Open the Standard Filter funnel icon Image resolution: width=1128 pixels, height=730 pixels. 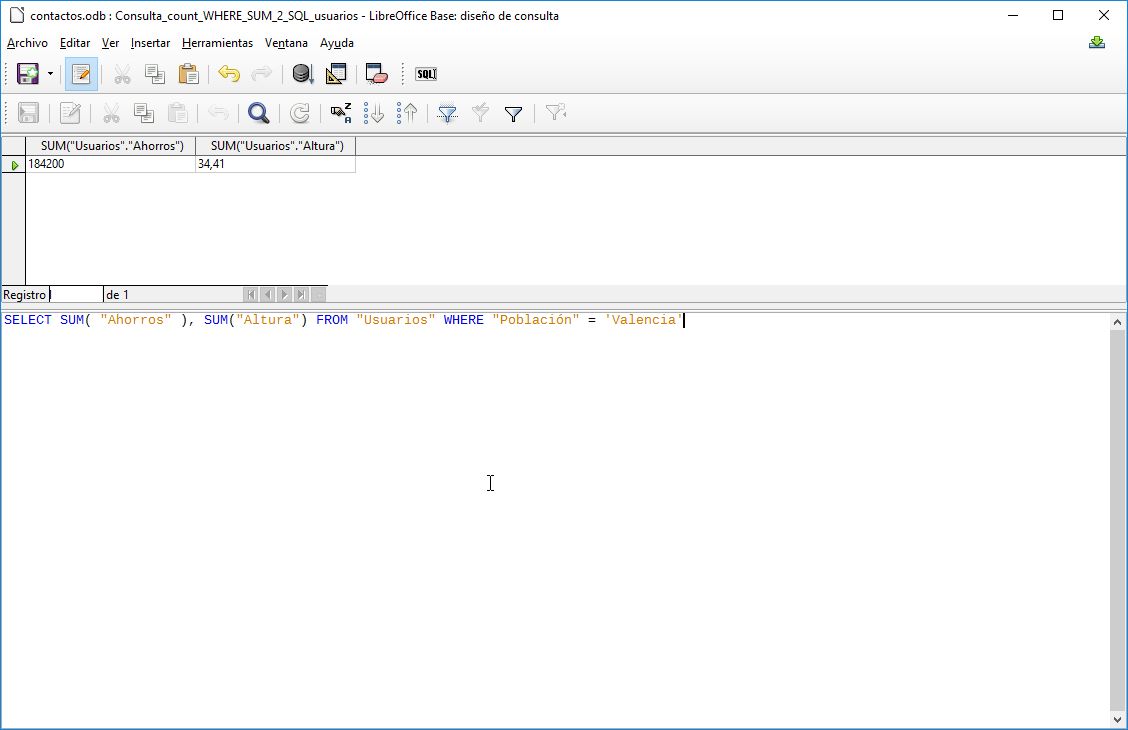tap(512, 113)
